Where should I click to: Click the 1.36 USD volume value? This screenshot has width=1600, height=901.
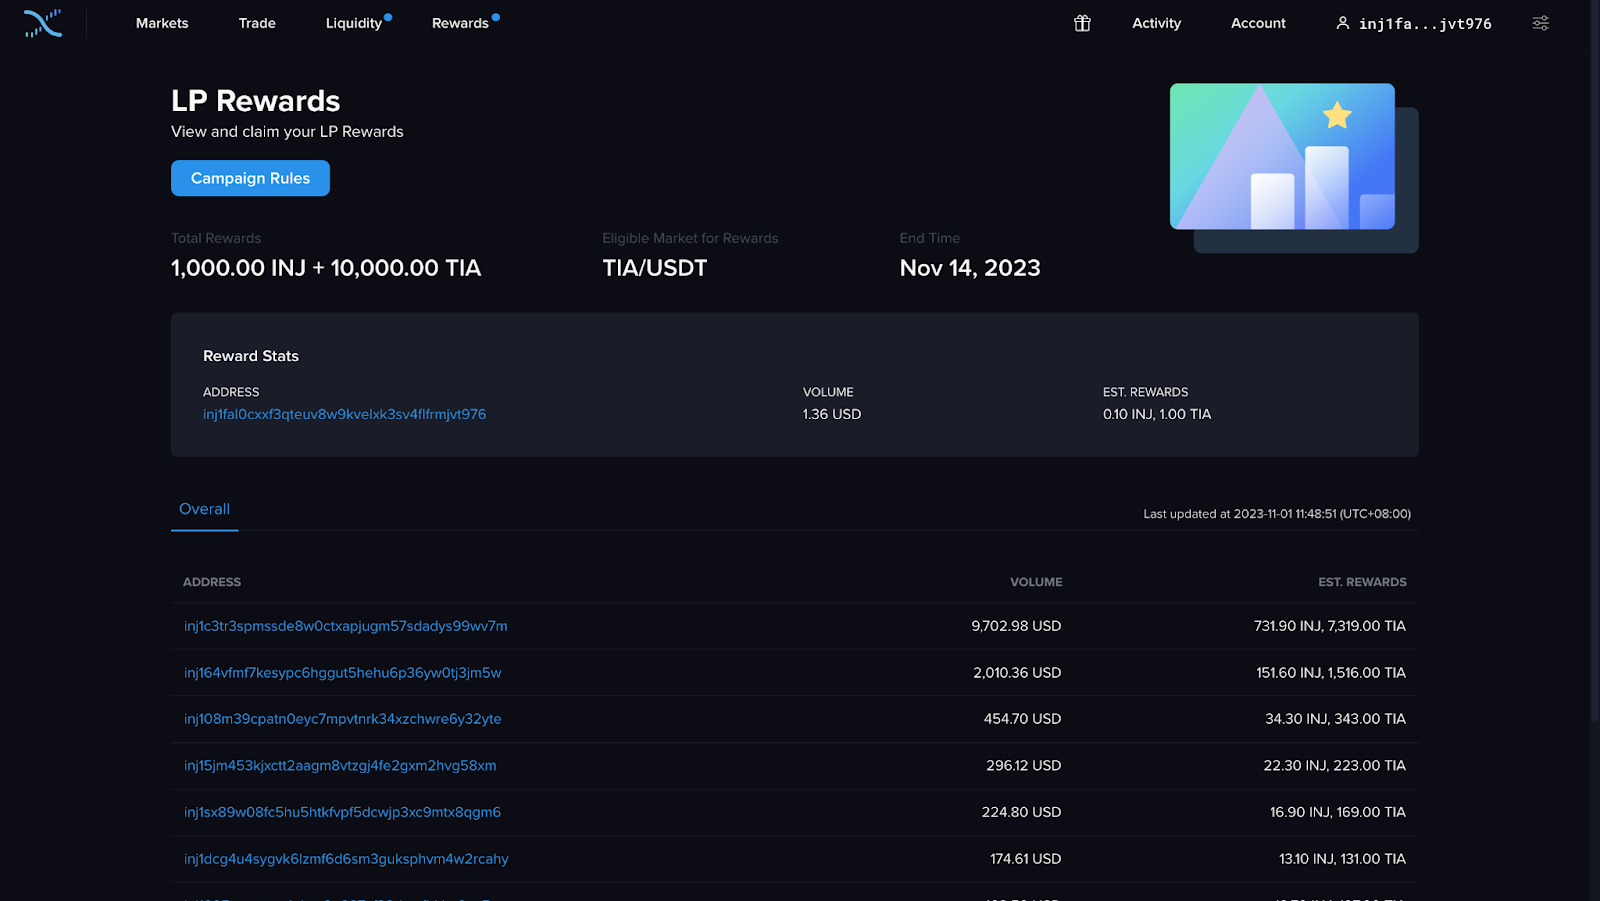click(832, 414)
